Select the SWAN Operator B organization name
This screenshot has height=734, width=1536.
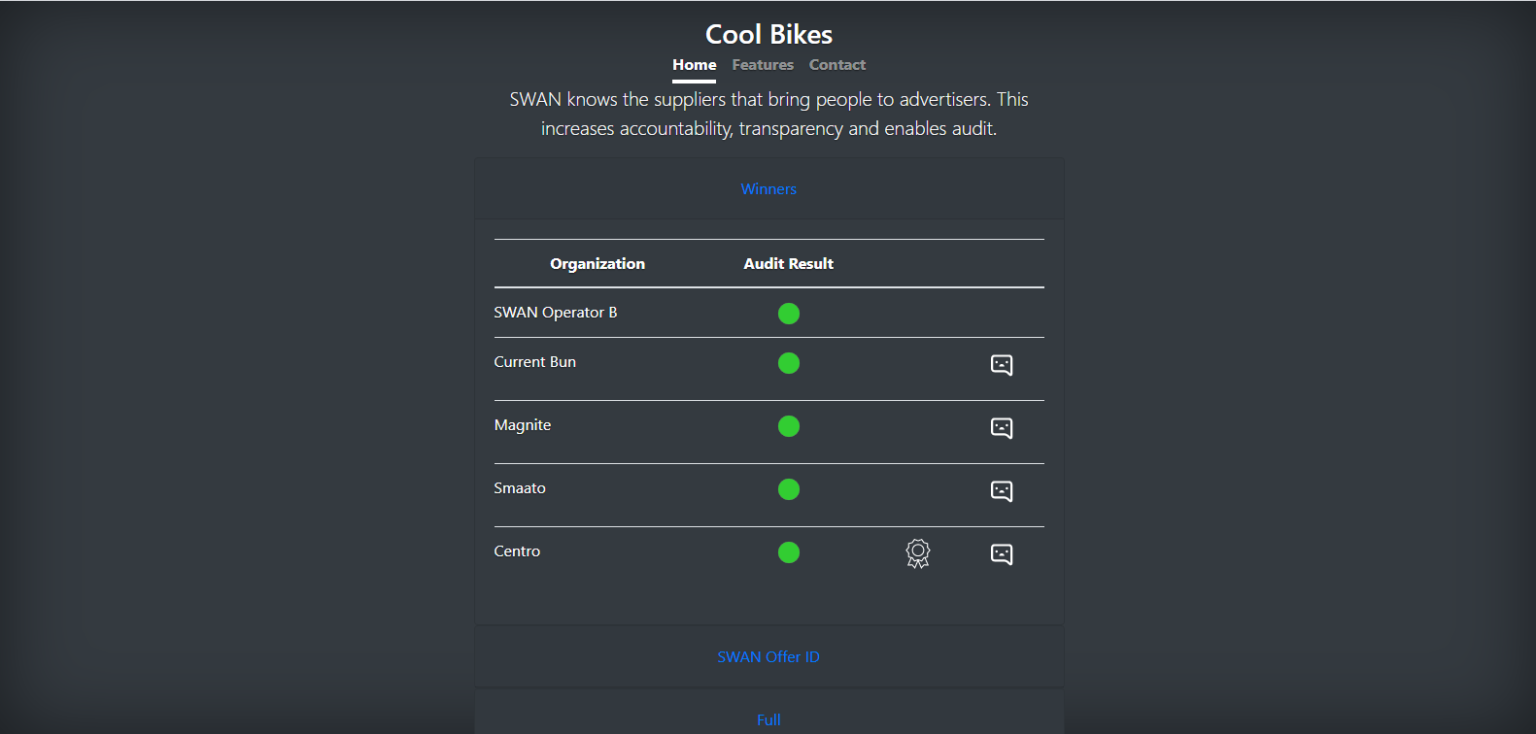click(x=556, y=312)
